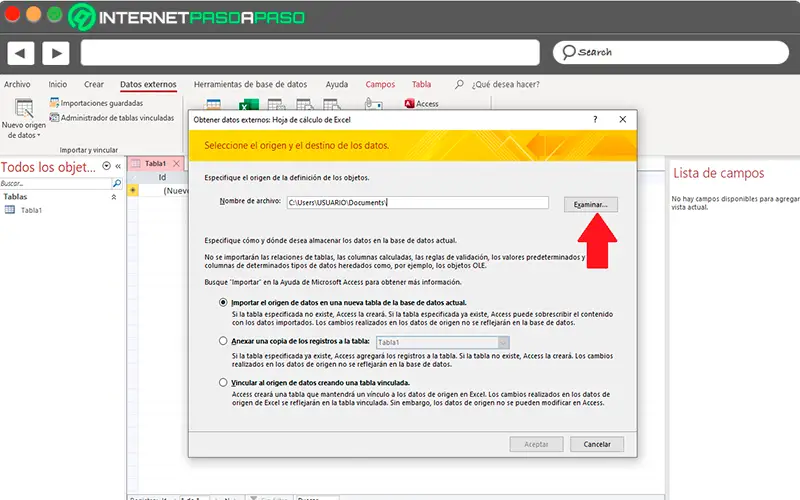The width and height of the screenshot is (800, 500).
Task: Expand the Nuevo origen de datos dropdown arrow
Action: (38, 135)
